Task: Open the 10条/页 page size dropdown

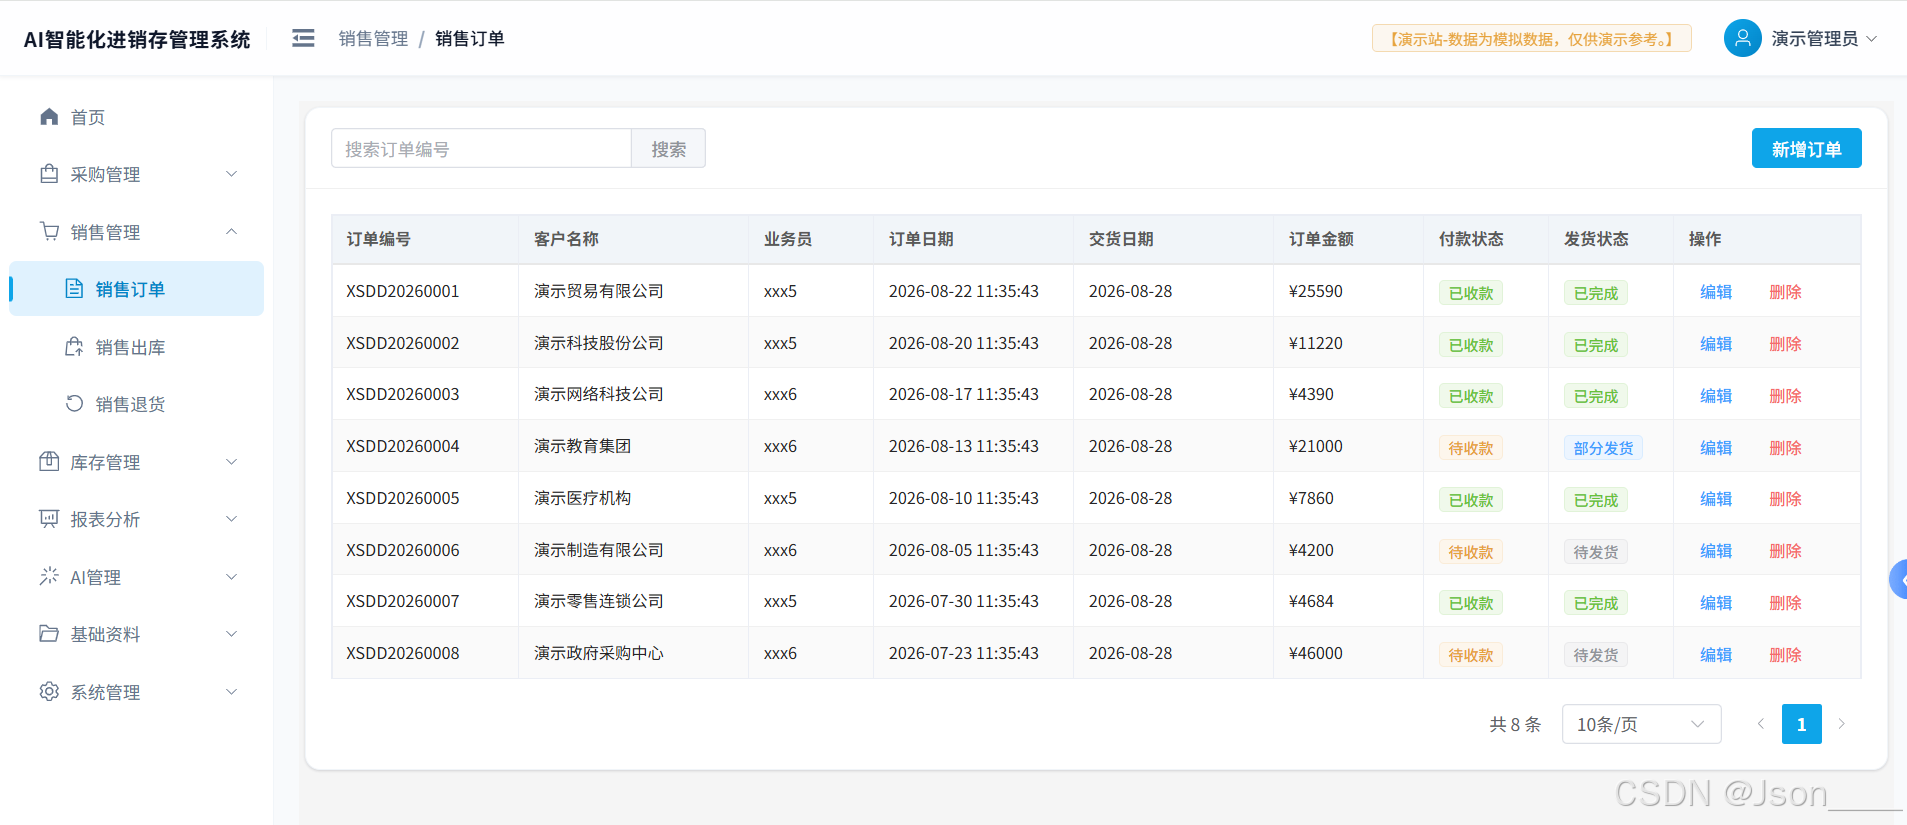Action: point(1641,724)
